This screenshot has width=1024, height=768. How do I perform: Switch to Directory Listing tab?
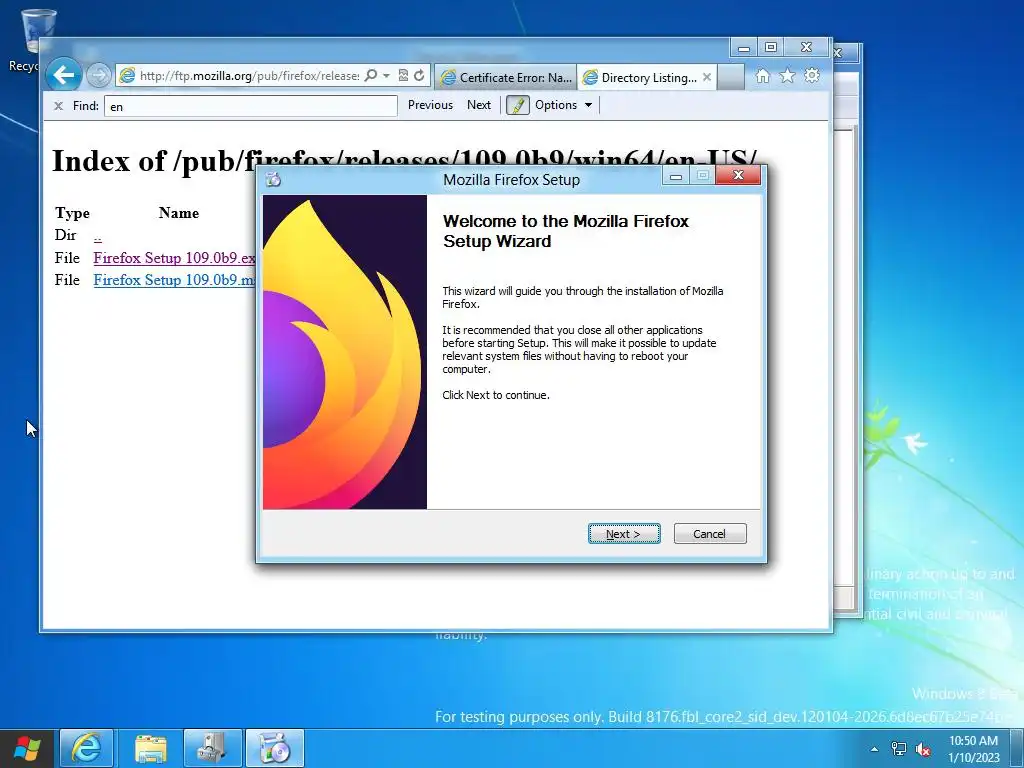(x=641, y=78)
